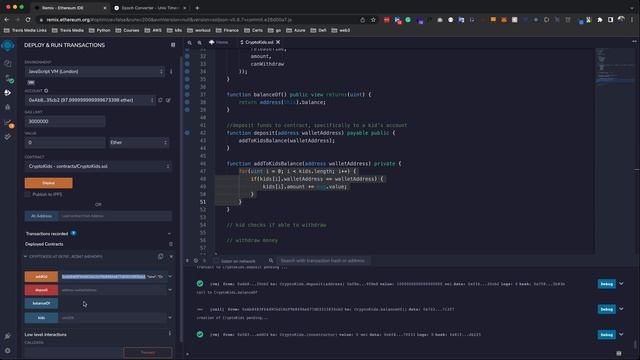Click the terminal toggle arrow icon
The height and width of the screenshot is (360, 640).
point(187,261)
